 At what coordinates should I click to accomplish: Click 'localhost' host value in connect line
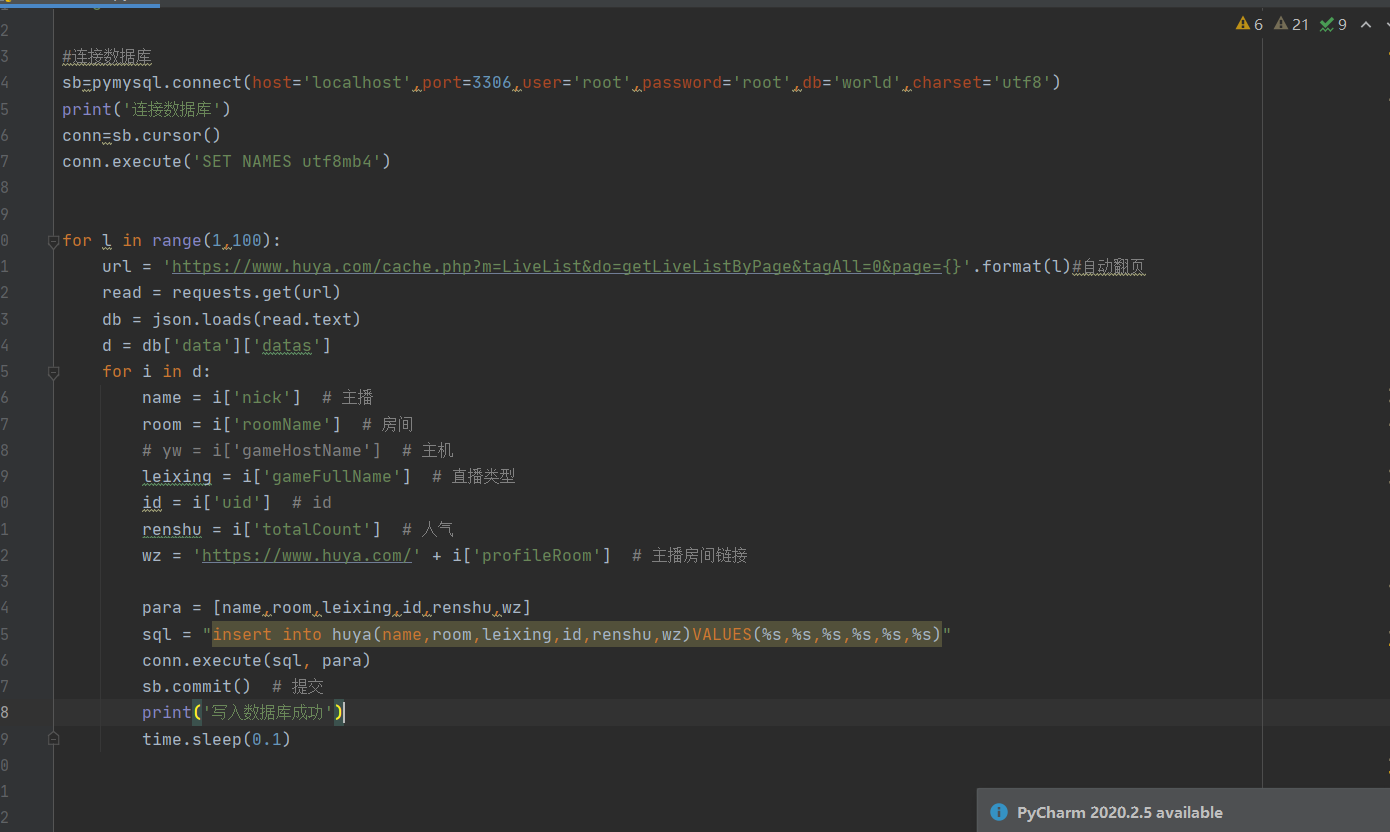(357, 82)
